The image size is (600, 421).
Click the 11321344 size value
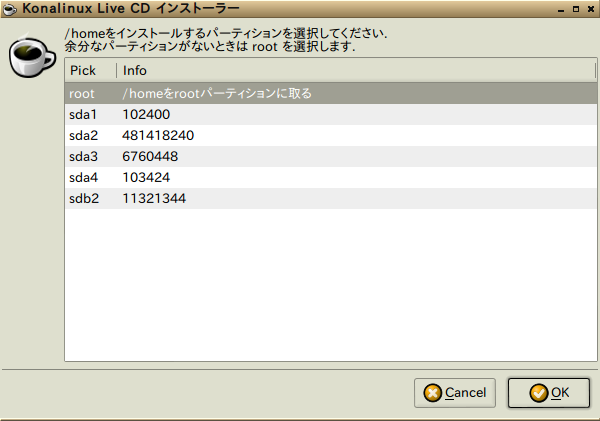[154, 199]
